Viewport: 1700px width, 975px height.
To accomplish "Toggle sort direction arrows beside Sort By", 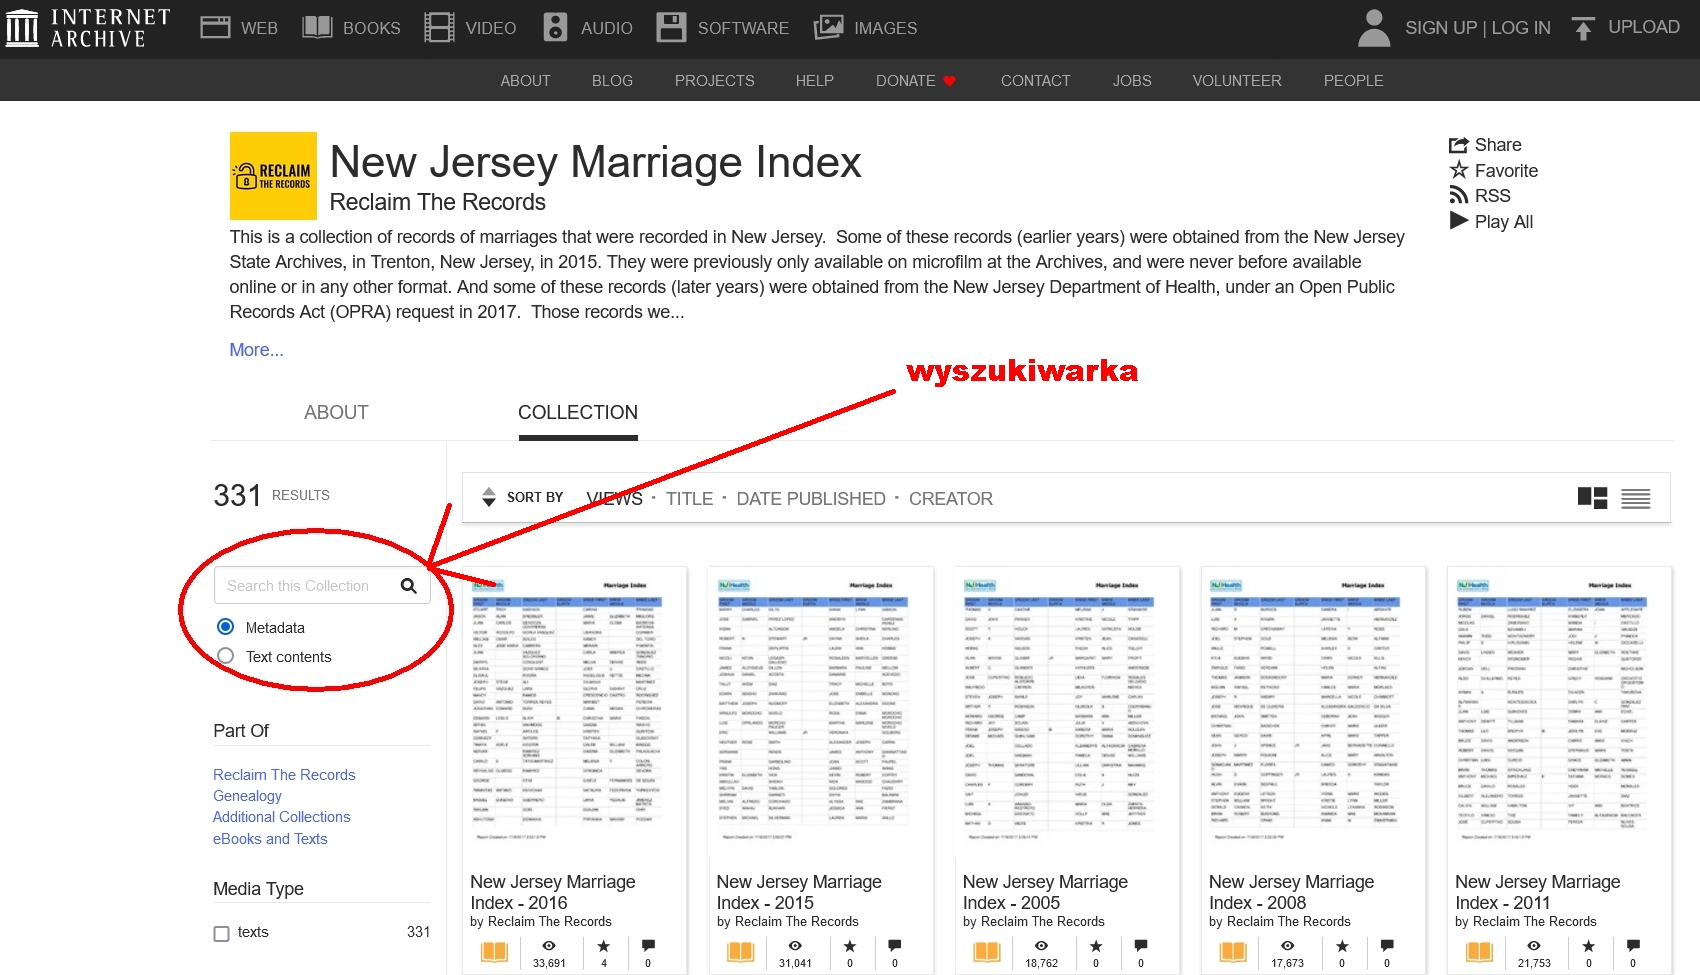I will [x=489, y=497].
